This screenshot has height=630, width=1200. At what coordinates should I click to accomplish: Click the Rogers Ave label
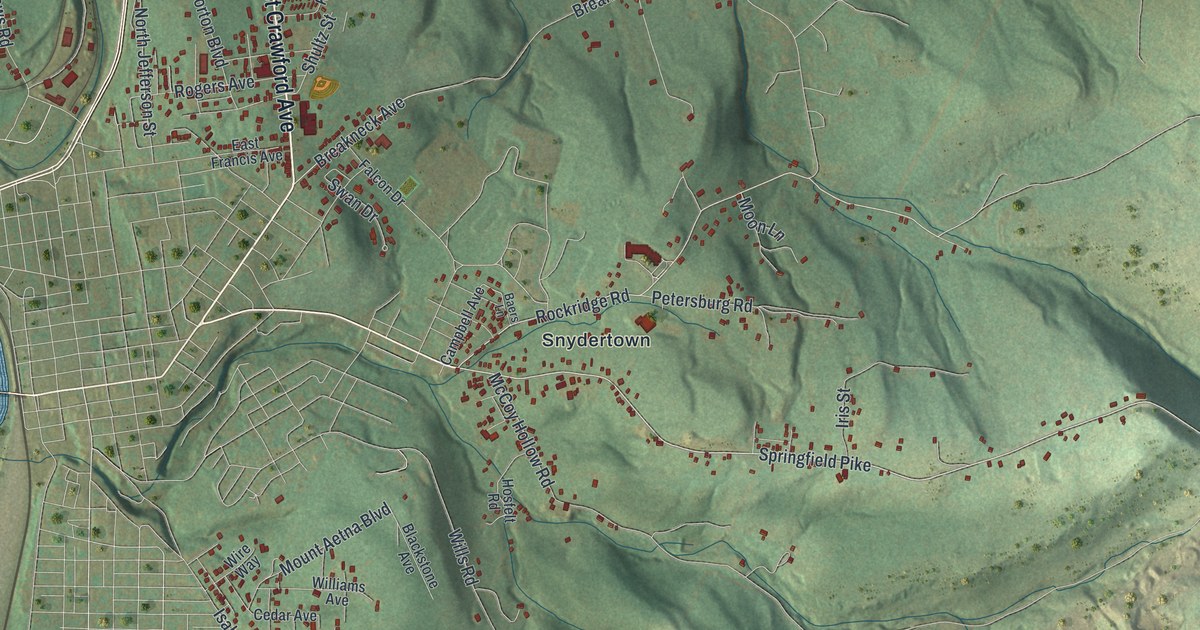[214, 88]
